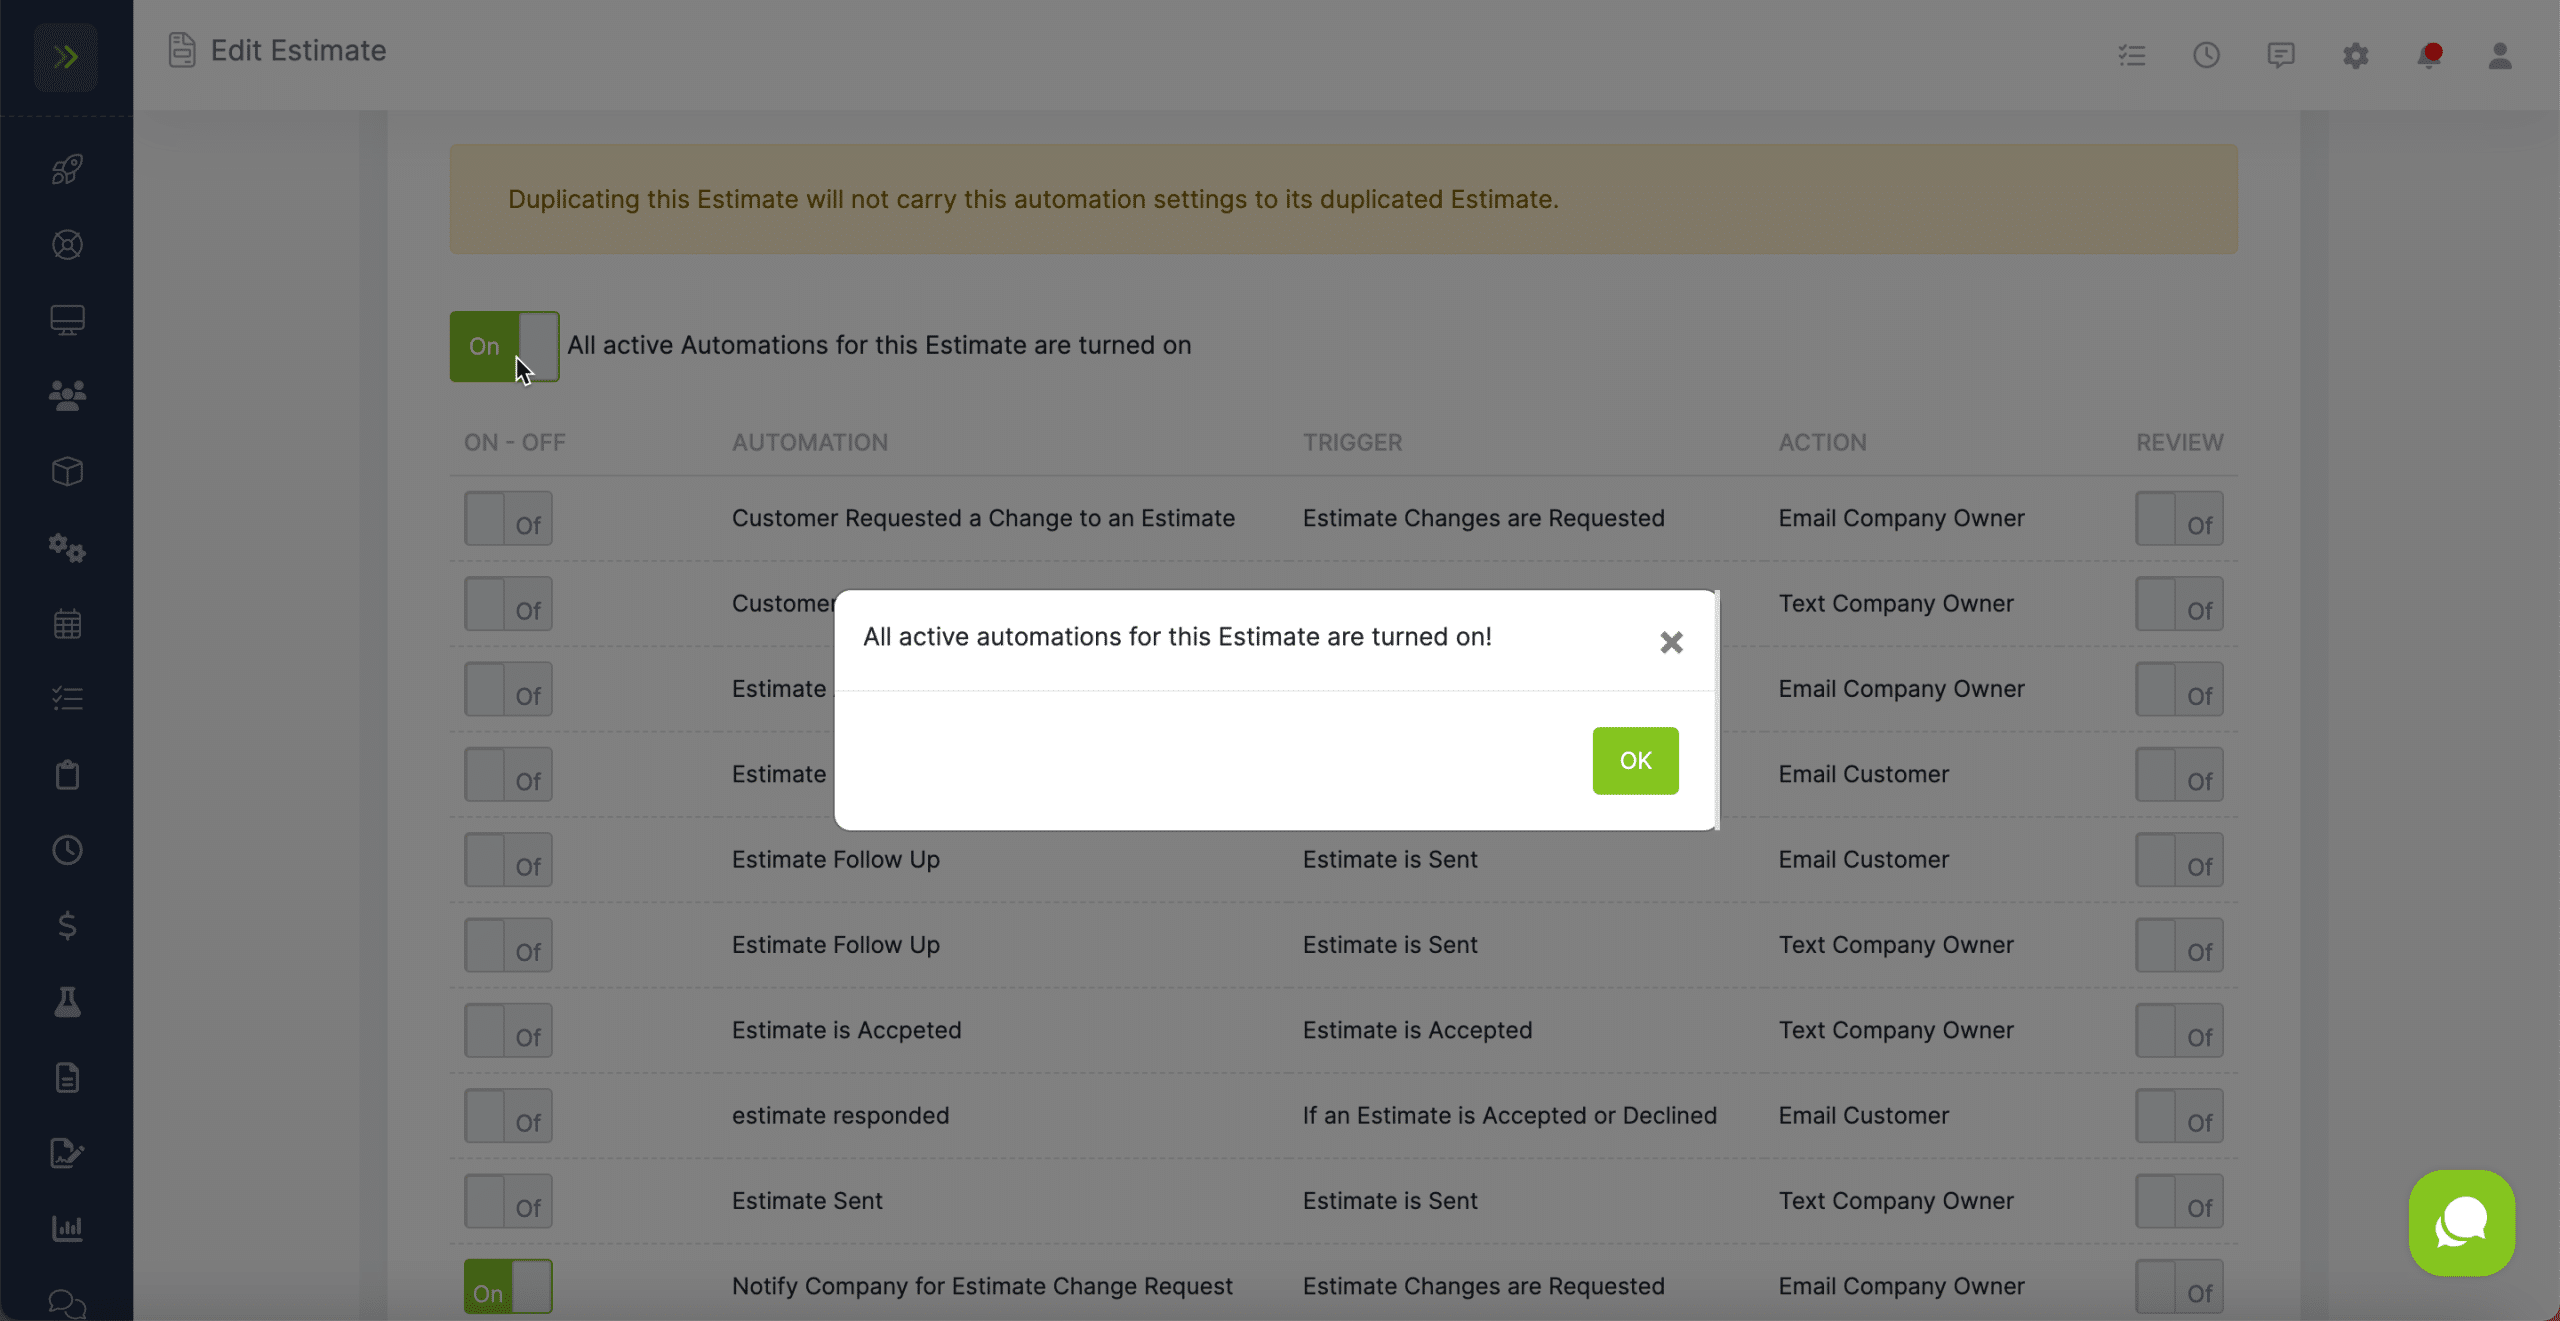This screenshot has width=2560, height=1321.
Task: Turn off Notify Company for Estimate Change Request
Action: point(508,1286)
